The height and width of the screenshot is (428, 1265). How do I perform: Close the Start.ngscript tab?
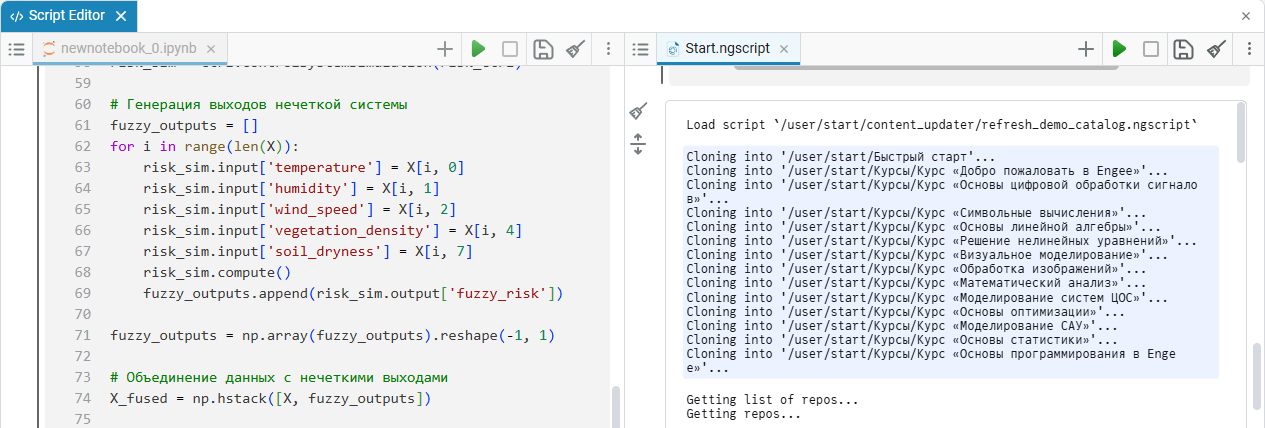pyautogui.click(x=784, y=48)
